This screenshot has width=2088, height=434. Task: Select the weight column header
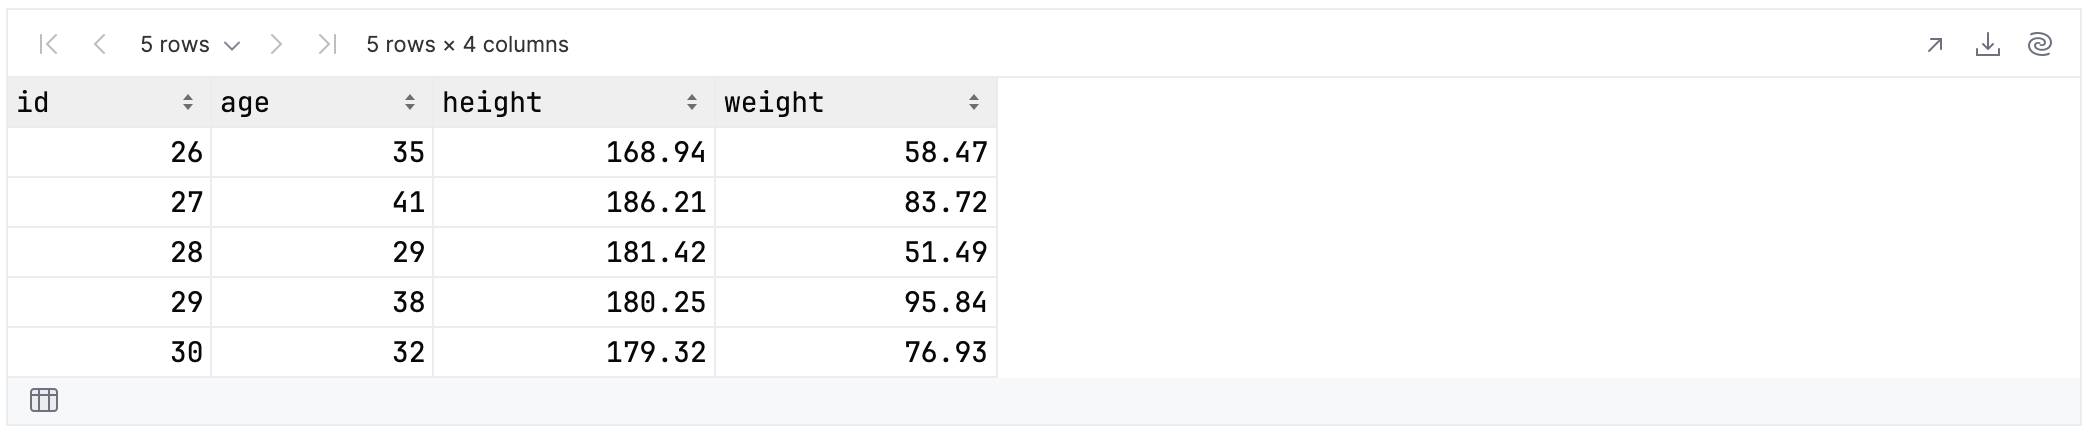[856, 102]
